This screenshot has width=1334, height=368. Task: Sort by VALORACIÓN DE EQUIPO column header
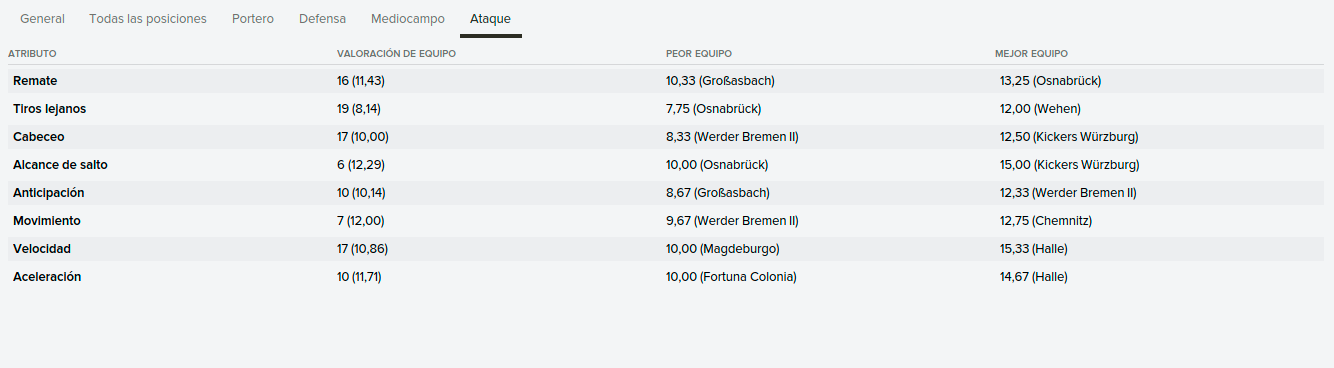[396, 53]
